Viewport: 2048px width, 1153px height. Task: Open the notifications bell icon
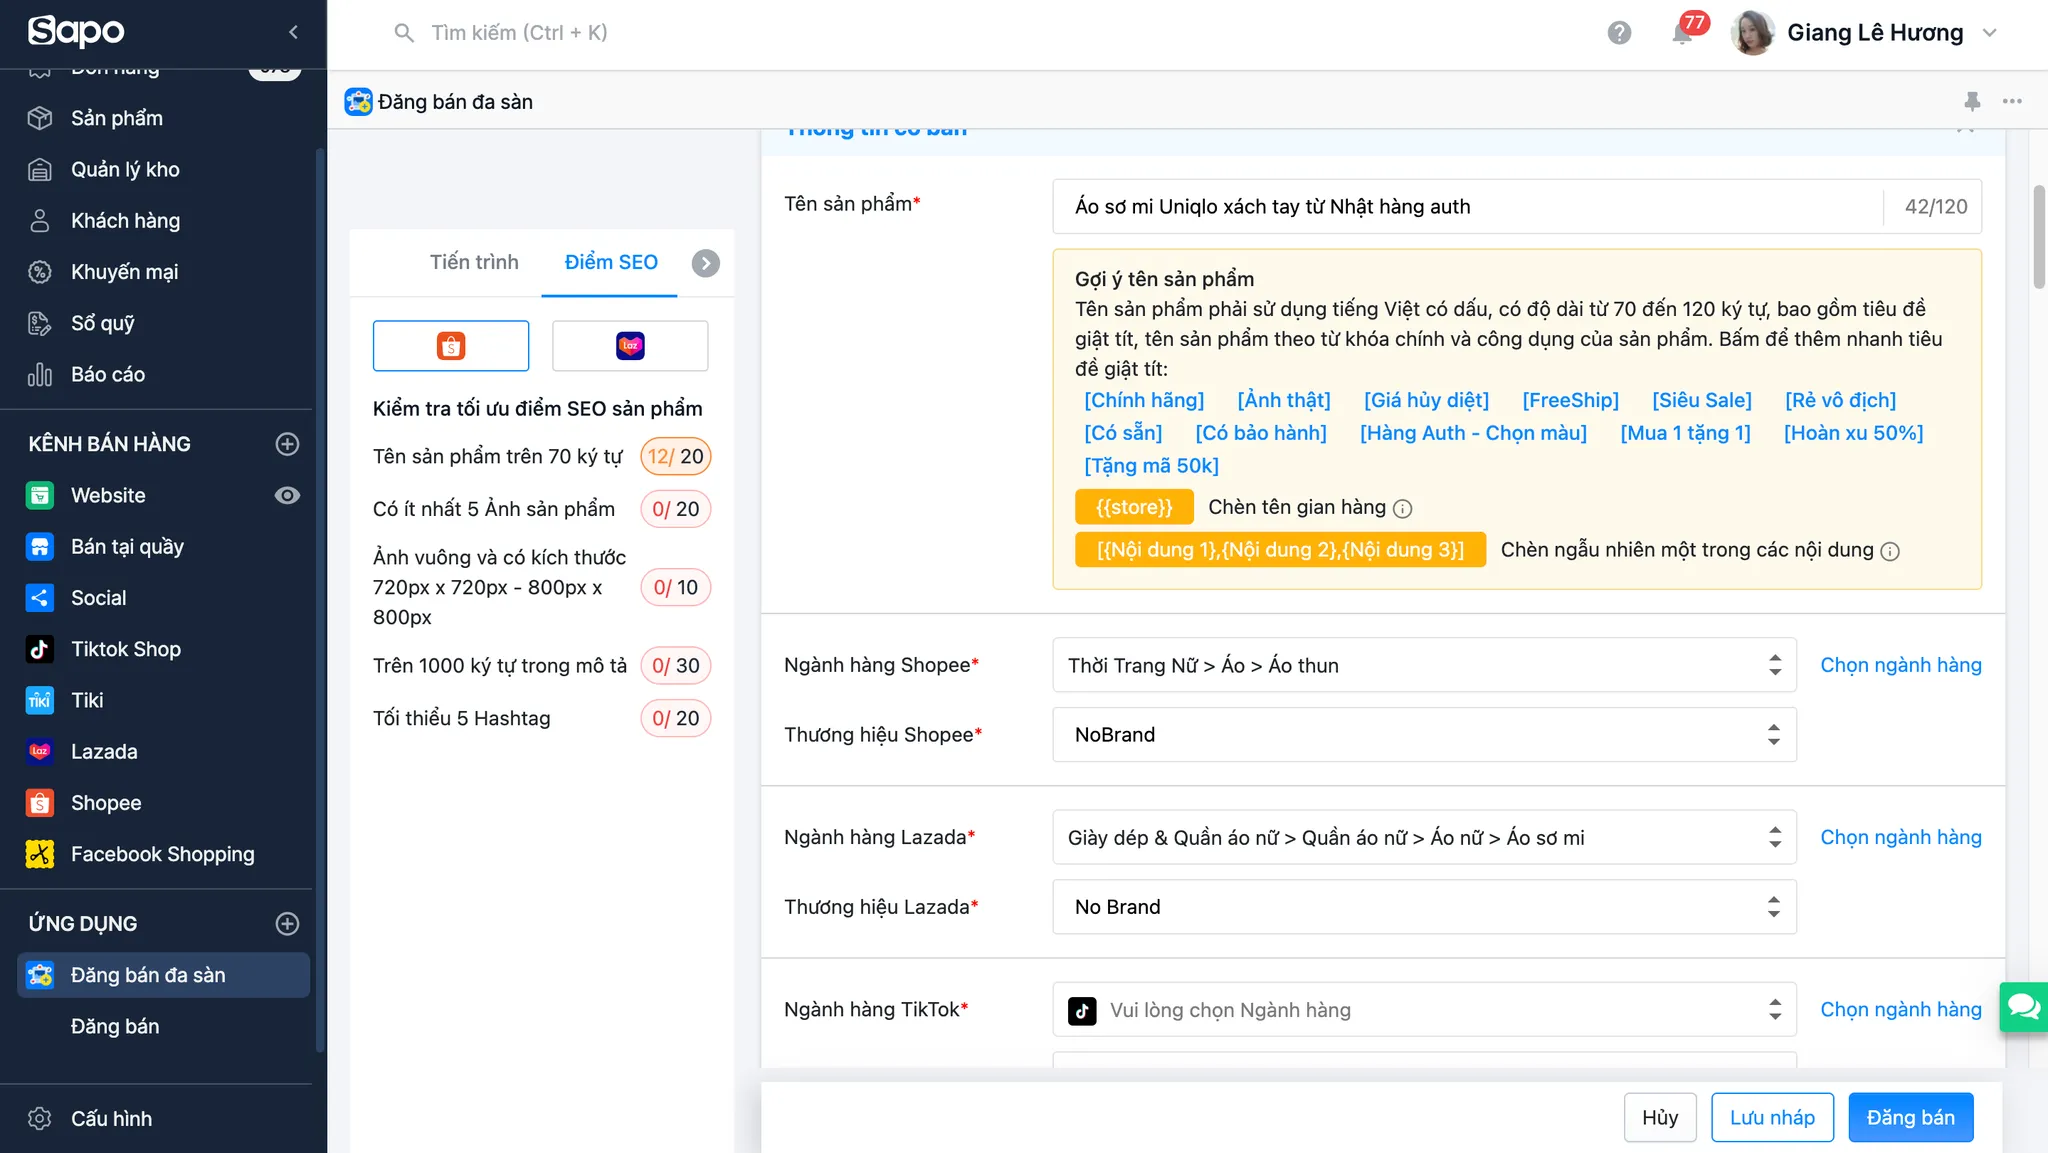point(1682,33)
